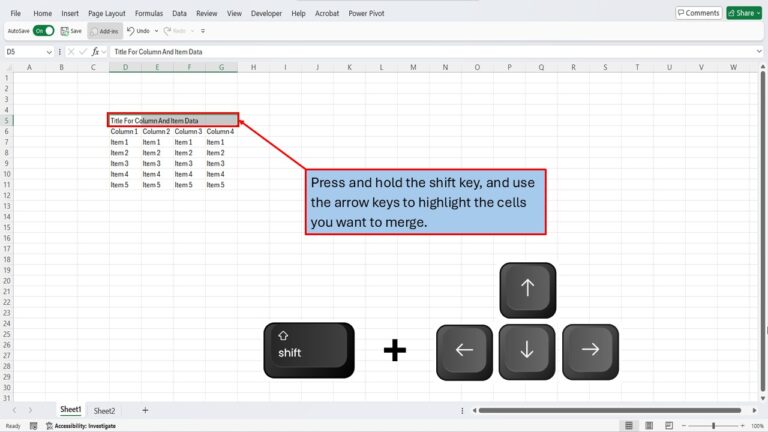Click the cell containing Column 1
Image resolution: width=768 pixels, height=432 pixels.
click(x=125, y=131)
